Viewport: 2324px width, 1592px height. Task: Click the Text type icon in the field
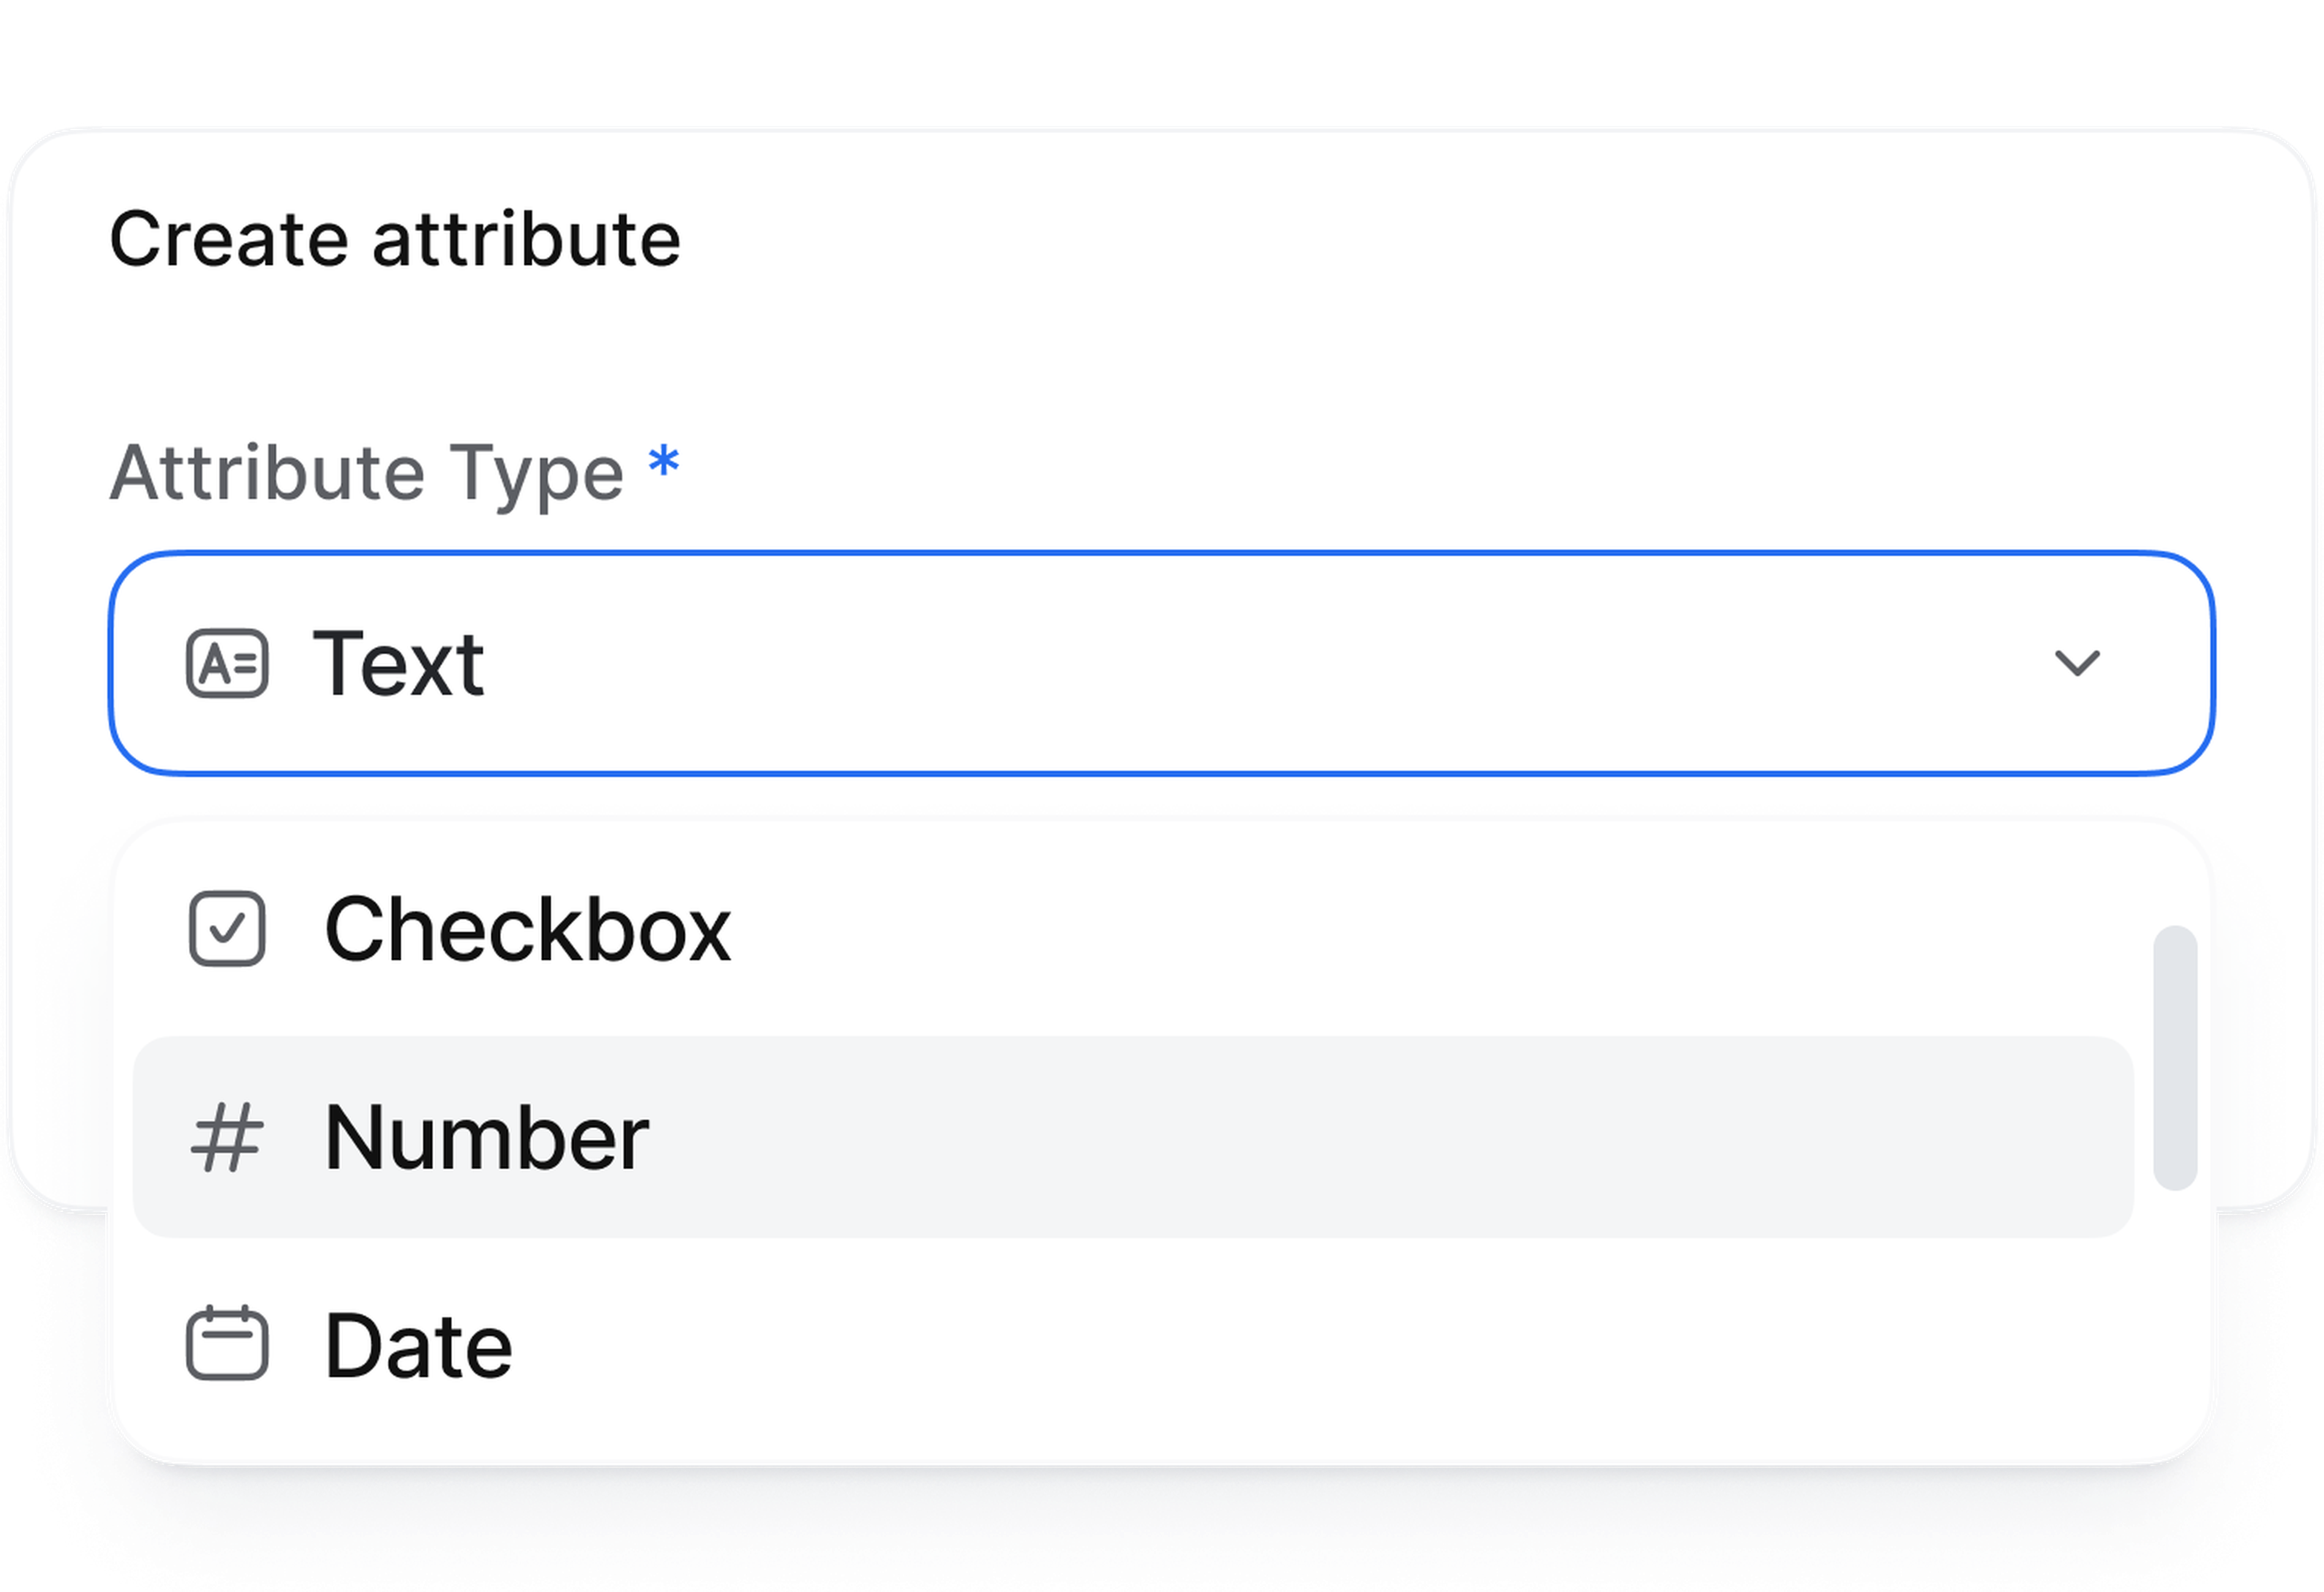point(227,663)
